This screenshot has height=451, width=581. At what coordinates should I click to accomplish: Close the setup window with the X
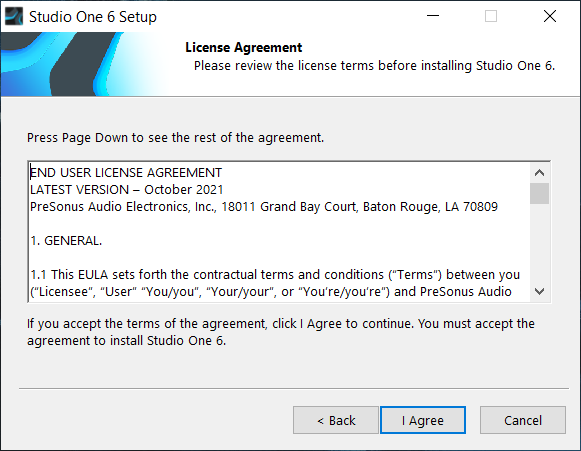[550, 16]
